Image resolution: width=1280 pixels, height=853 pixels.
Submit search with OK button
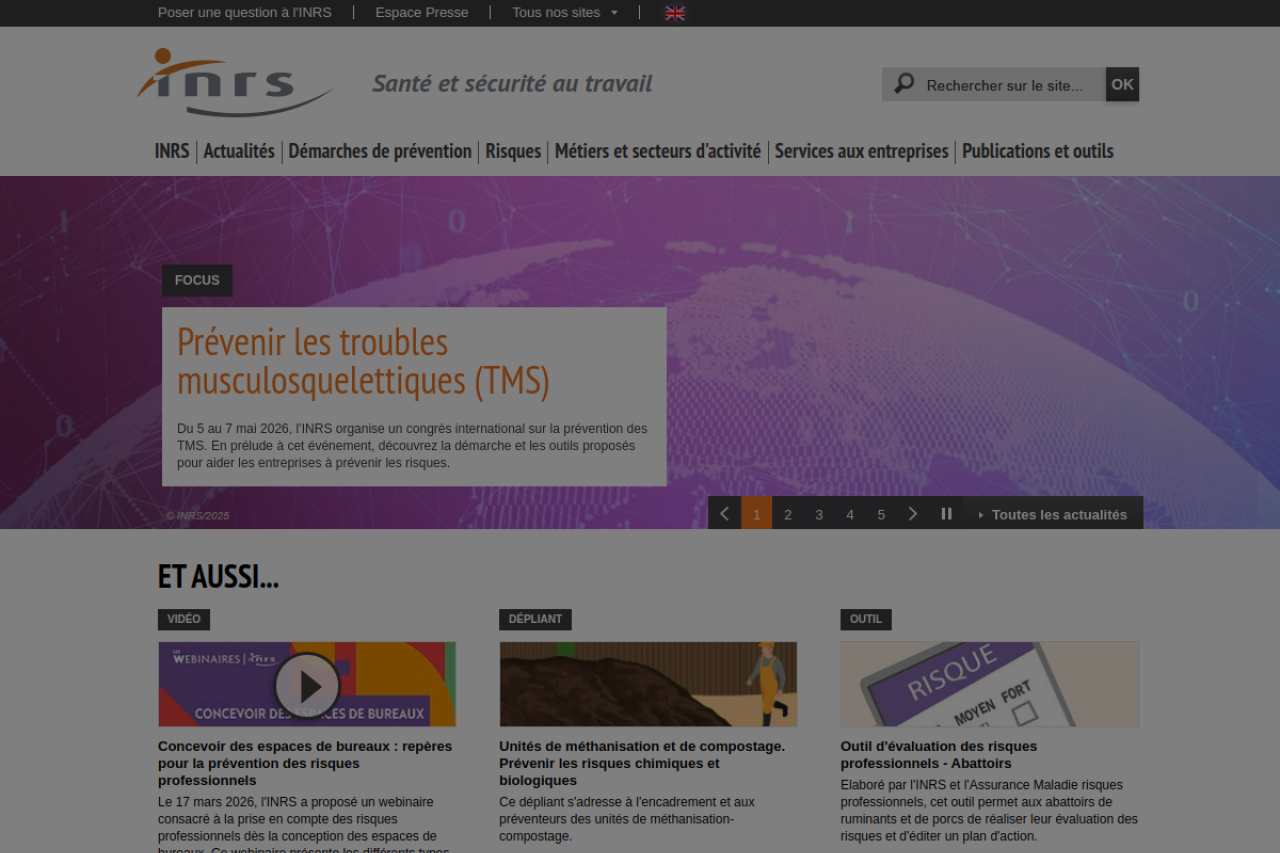point(1122,84)
